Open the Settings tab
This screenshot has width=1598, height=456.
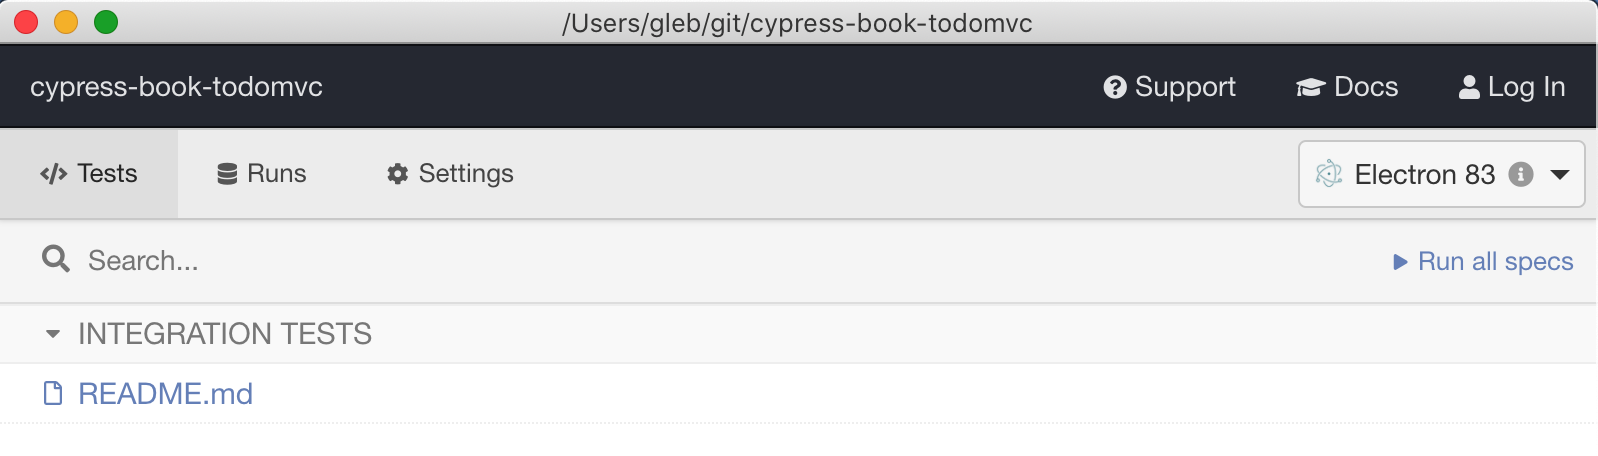pos(450,174)
